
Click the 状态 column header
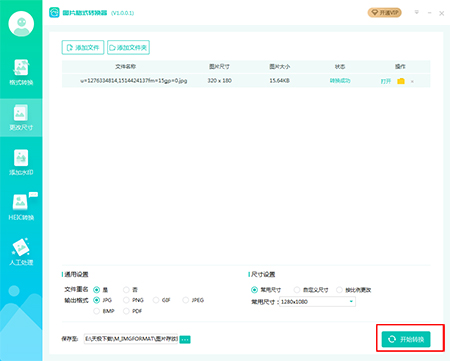pyautogui.click(x=340, y=67)
